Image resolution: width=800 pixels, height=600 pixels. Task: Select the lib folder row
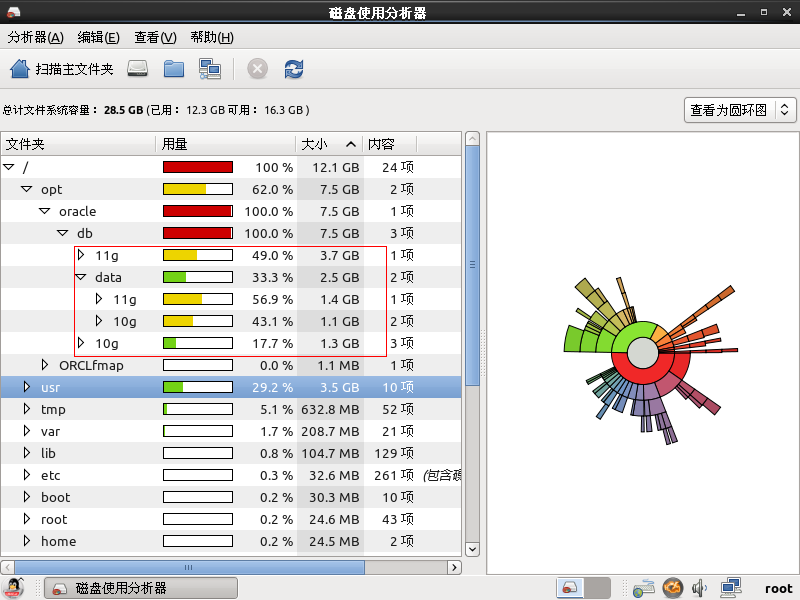(x=231, y=453)
